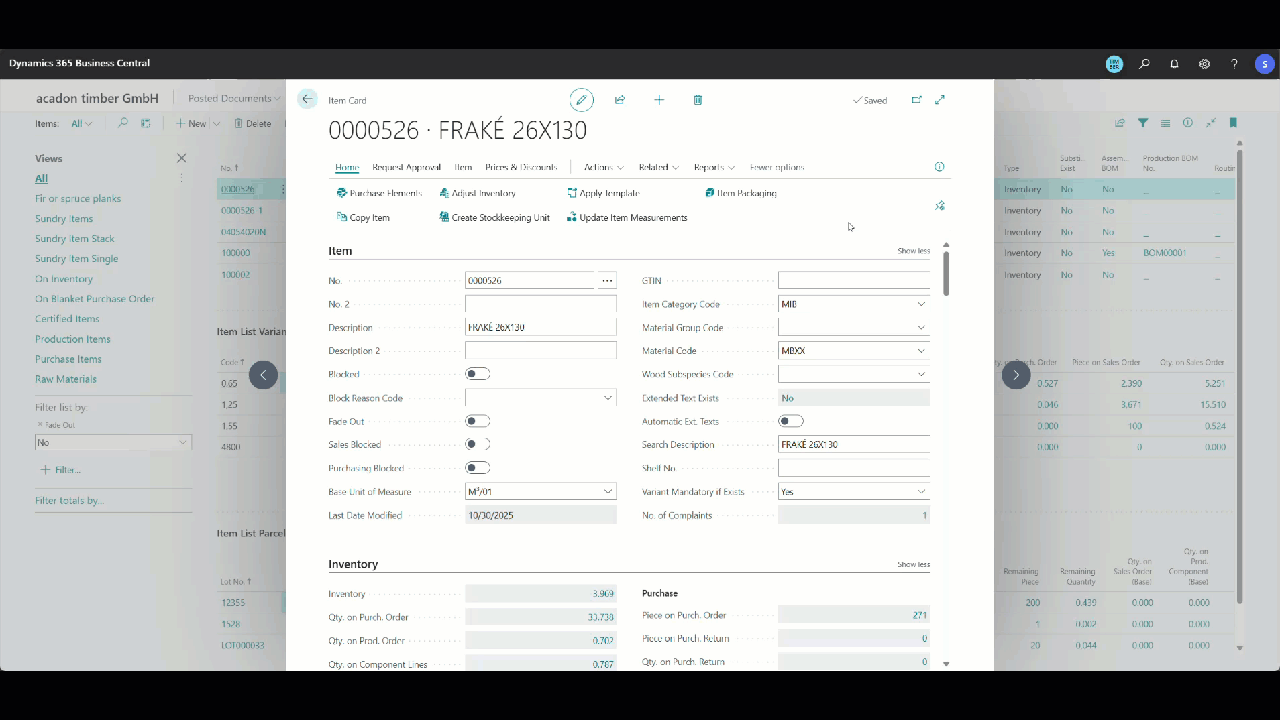Toggle the Blocked switch
This screenshot has width=1280, height=720.
tap(477, 374)
